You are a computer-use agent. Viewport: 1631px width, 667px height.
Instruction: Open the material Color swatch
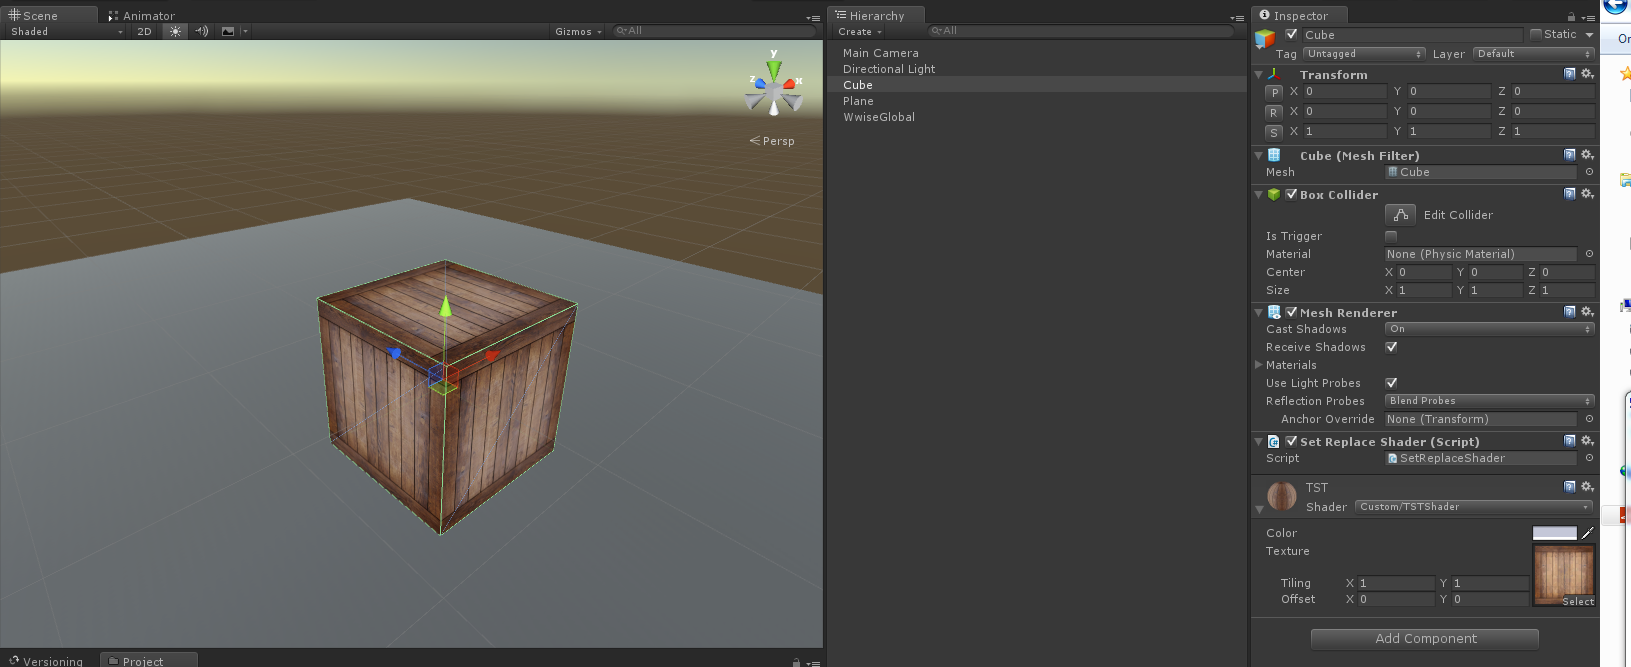click(1555, 533)
